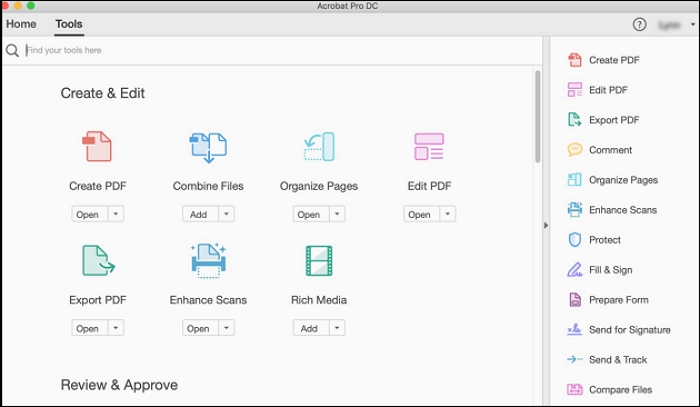Image resolution: width=700 pixels, height=407 pixels.
Task: Click Open button under Edit PDF
Action: (421, 214)
